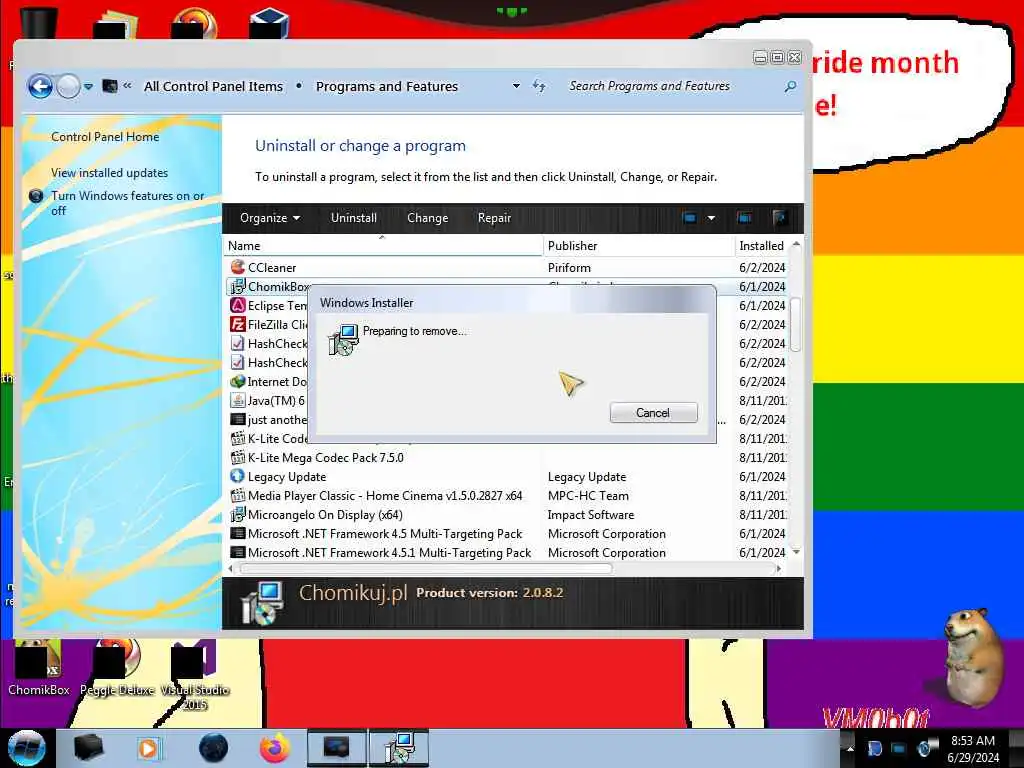Click the Piriform publisher cell

569,268
